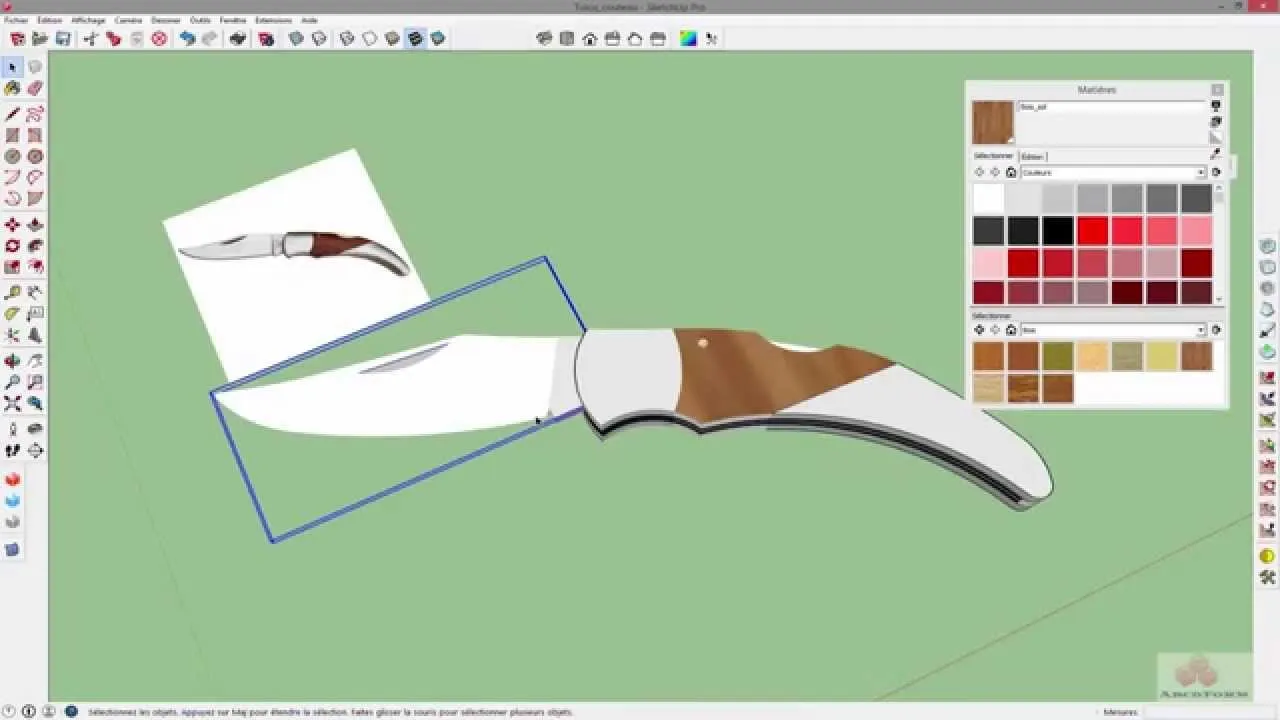This screenshot has height=720, width=1280.
Task: Pick the Eraser tool
Action: pyautogui.click(x=35, y=89)
